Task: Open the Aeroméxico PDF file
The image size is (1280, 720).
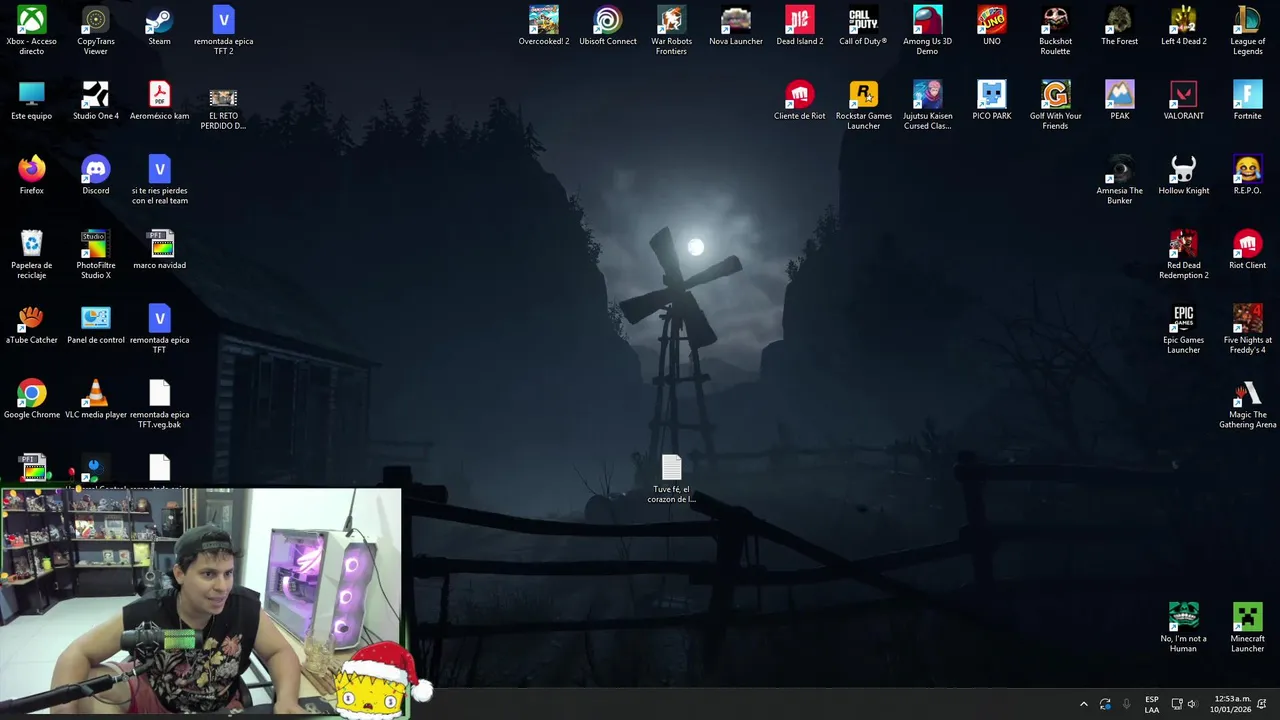Action: (x=159, y=94)
